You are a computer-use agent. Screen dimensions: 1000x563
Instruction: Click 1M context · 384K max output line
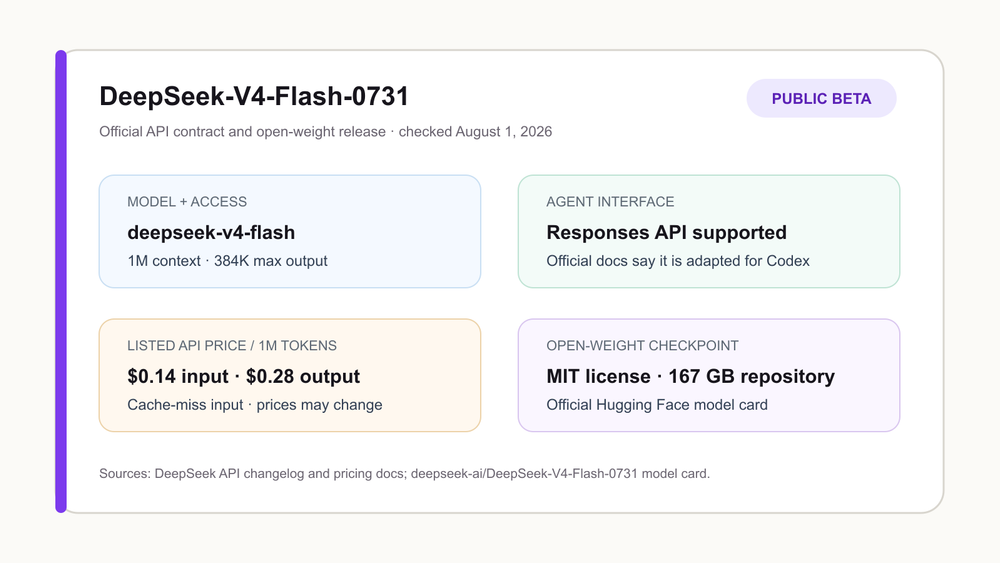(x=227, y=261)
